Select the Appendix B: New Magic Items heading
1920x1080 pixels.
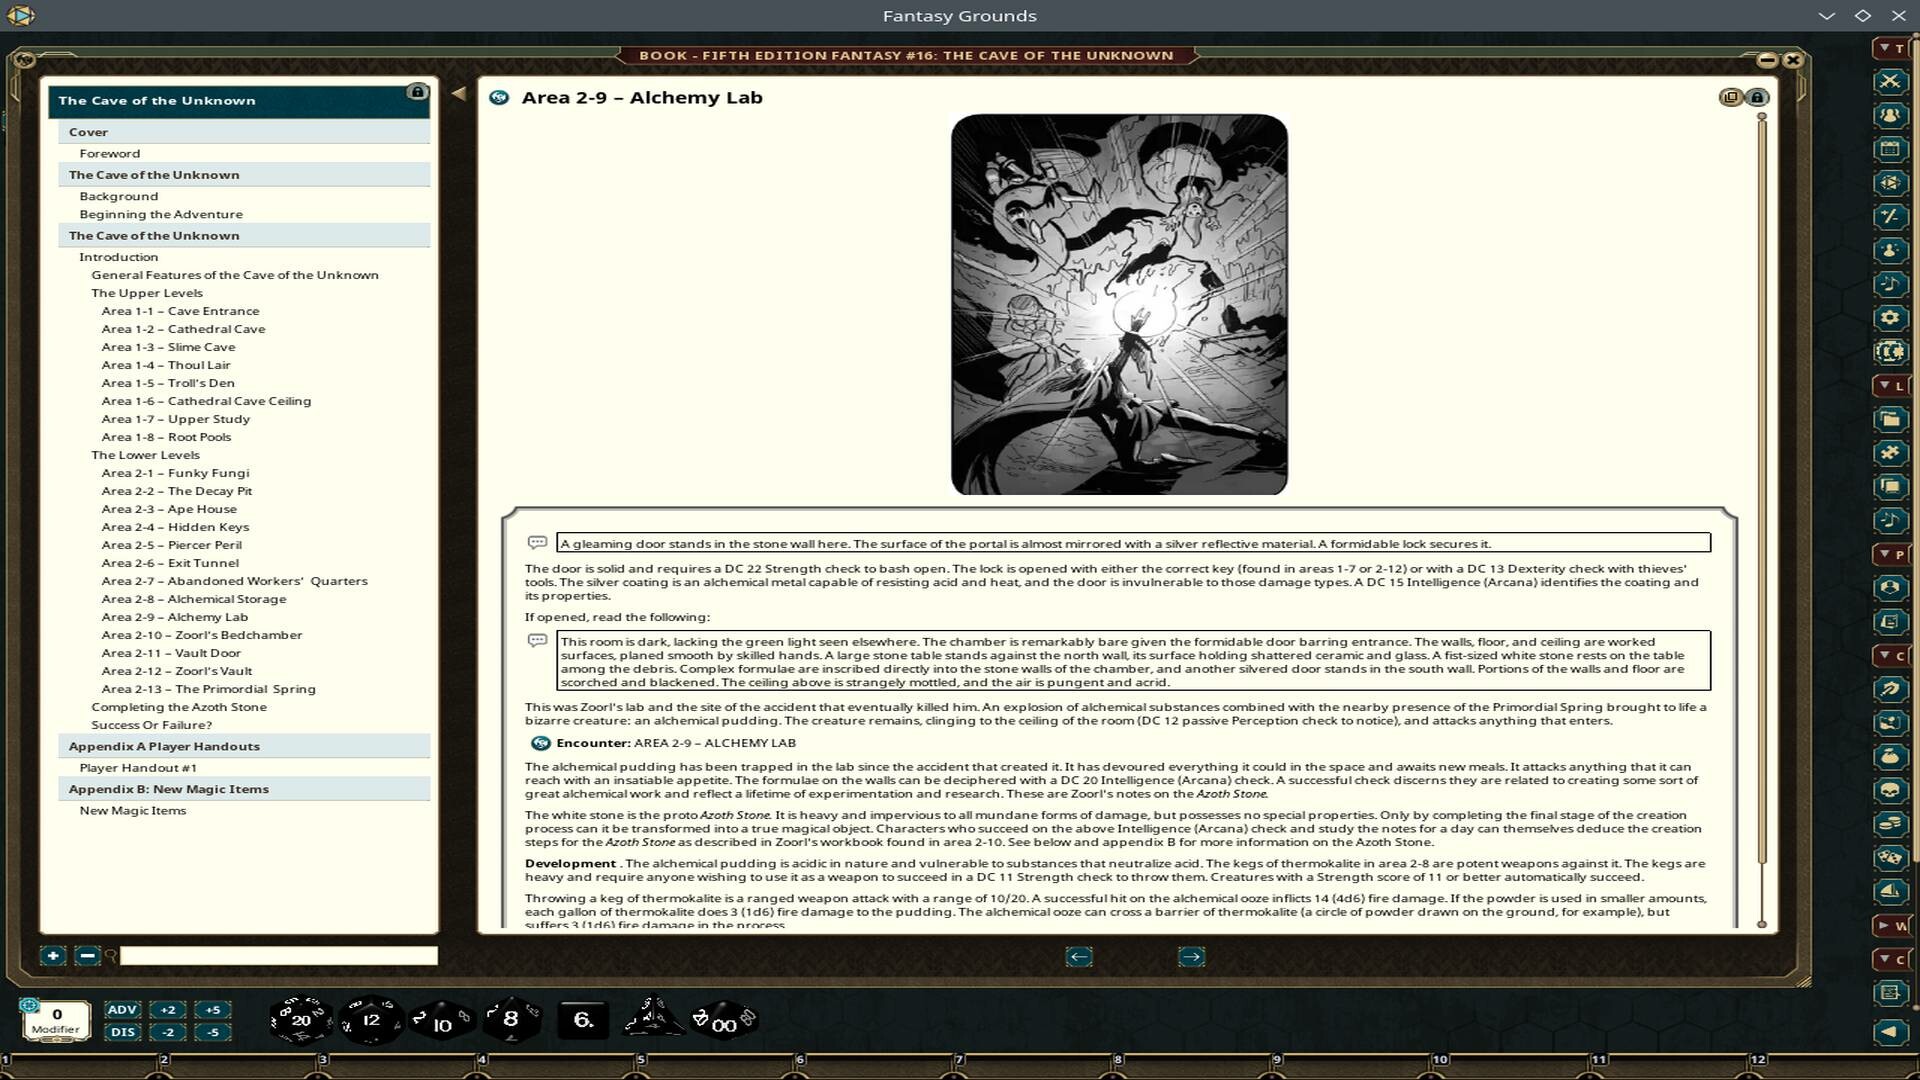168,789
